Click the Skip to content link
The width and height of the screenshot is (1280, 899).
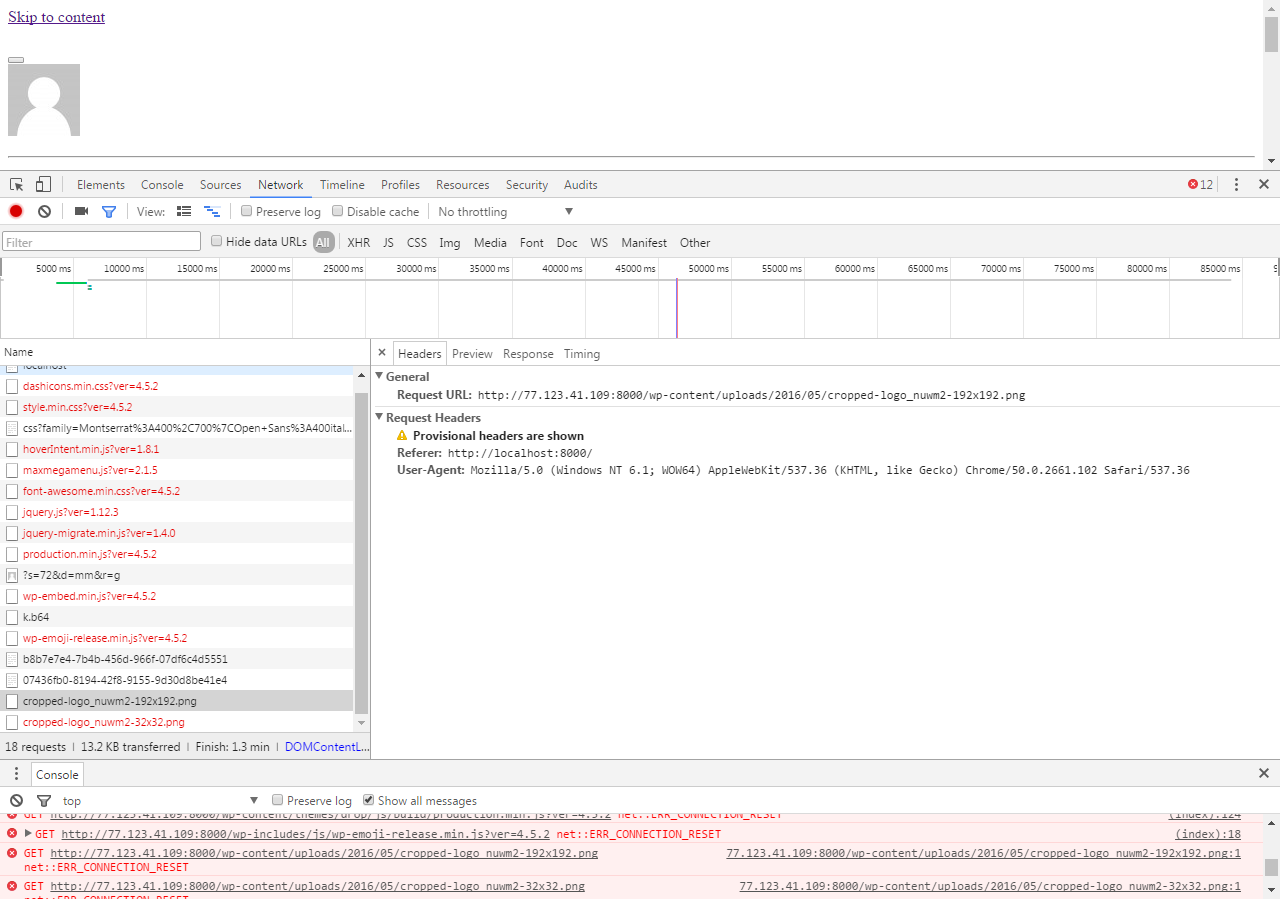pos(56,17)
